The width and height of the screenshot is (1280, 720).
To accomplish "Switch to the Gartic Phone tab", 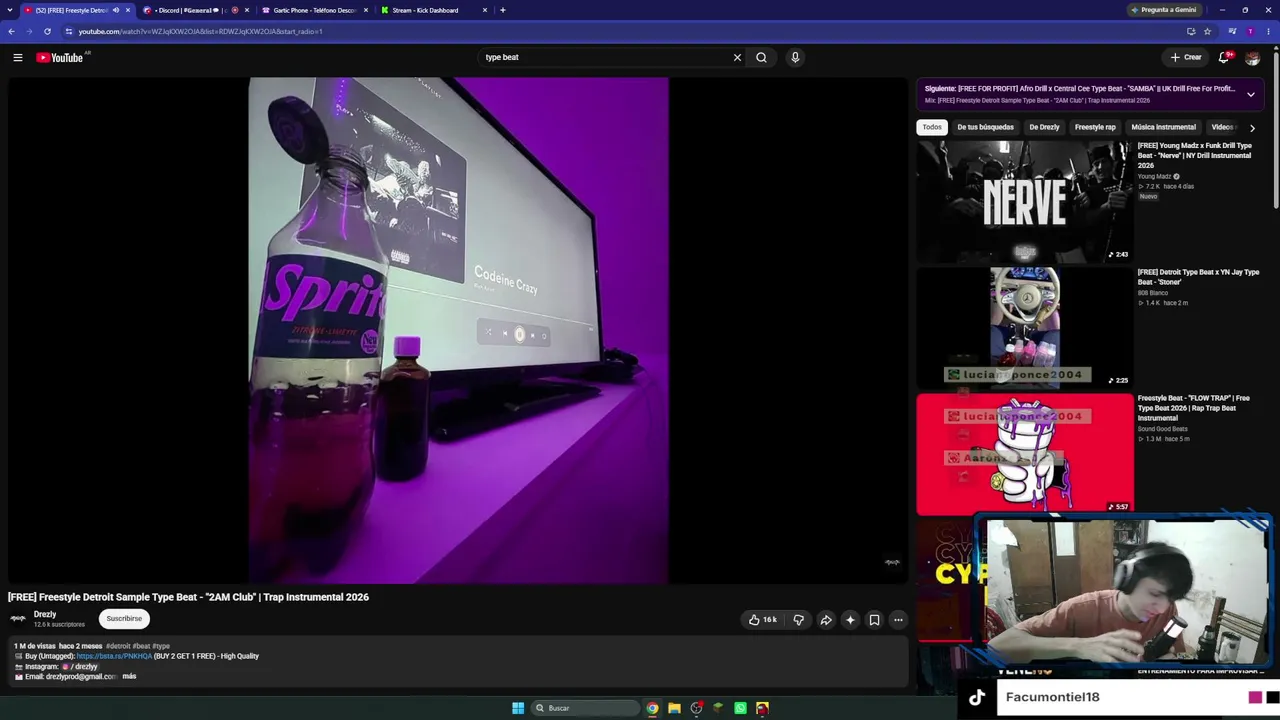I will tap(314, 10).
